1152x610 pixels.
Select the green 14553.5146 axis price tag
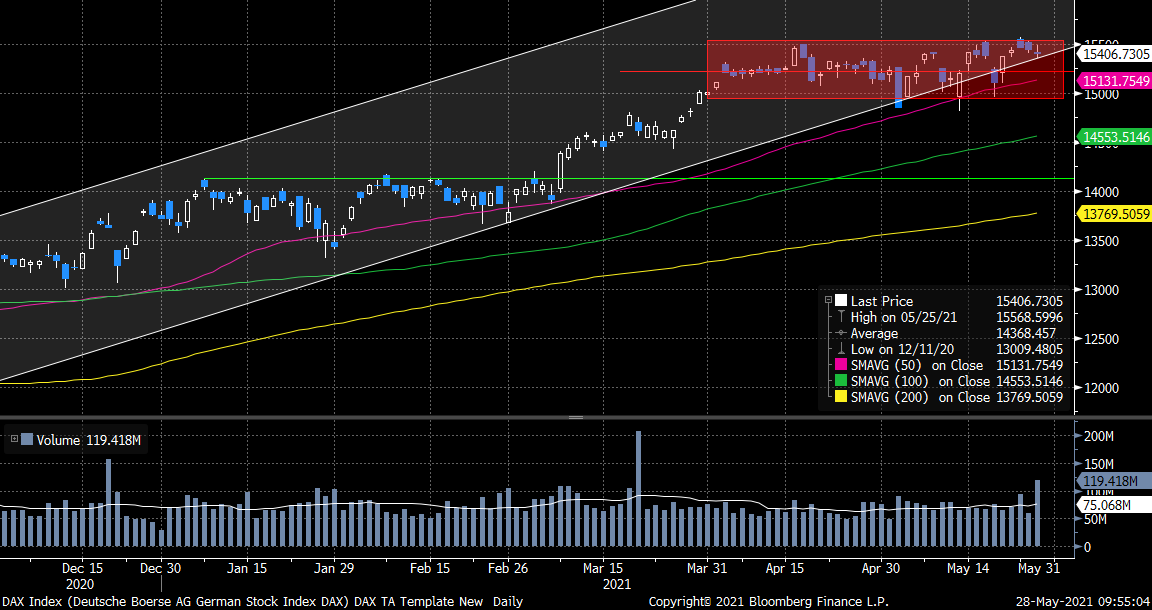(1115, 137)
